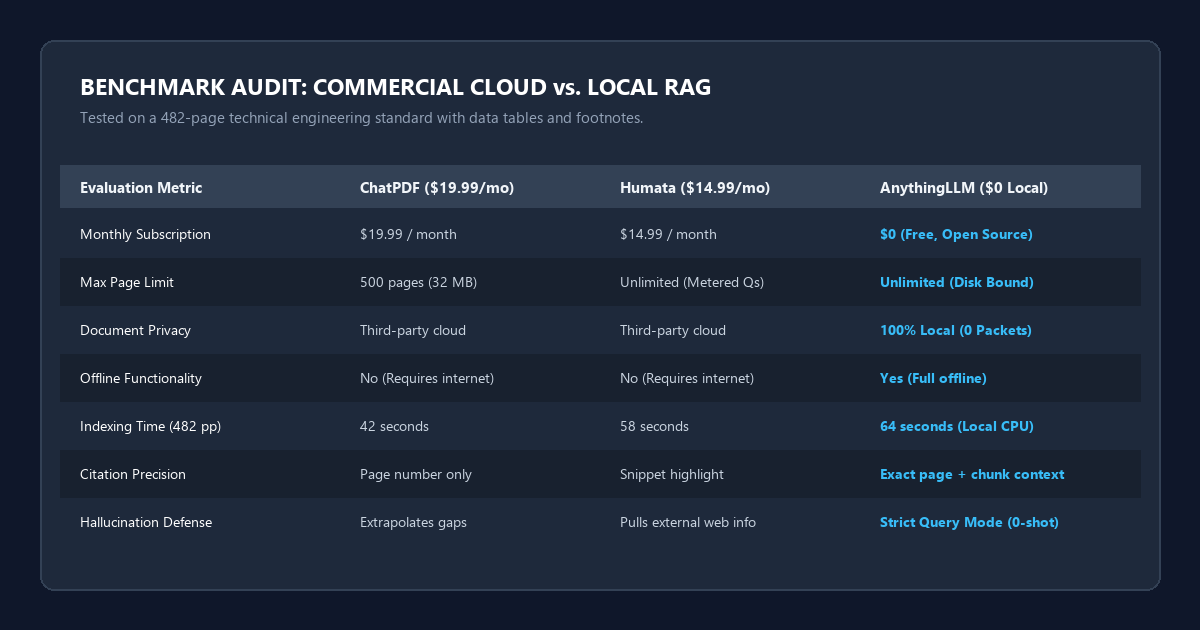This screenshot has height=630, width=1200.
Task: Click the 'Page number only' cell
Action: [x=415, y=474]
